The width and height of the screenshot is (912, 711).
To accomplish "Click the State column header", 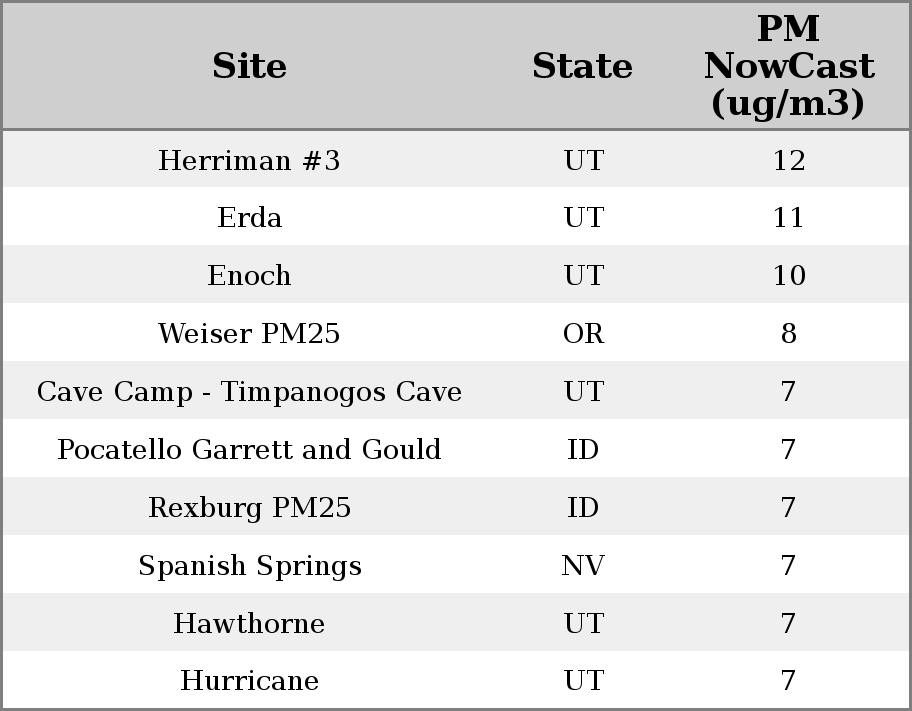I will 582,66.
